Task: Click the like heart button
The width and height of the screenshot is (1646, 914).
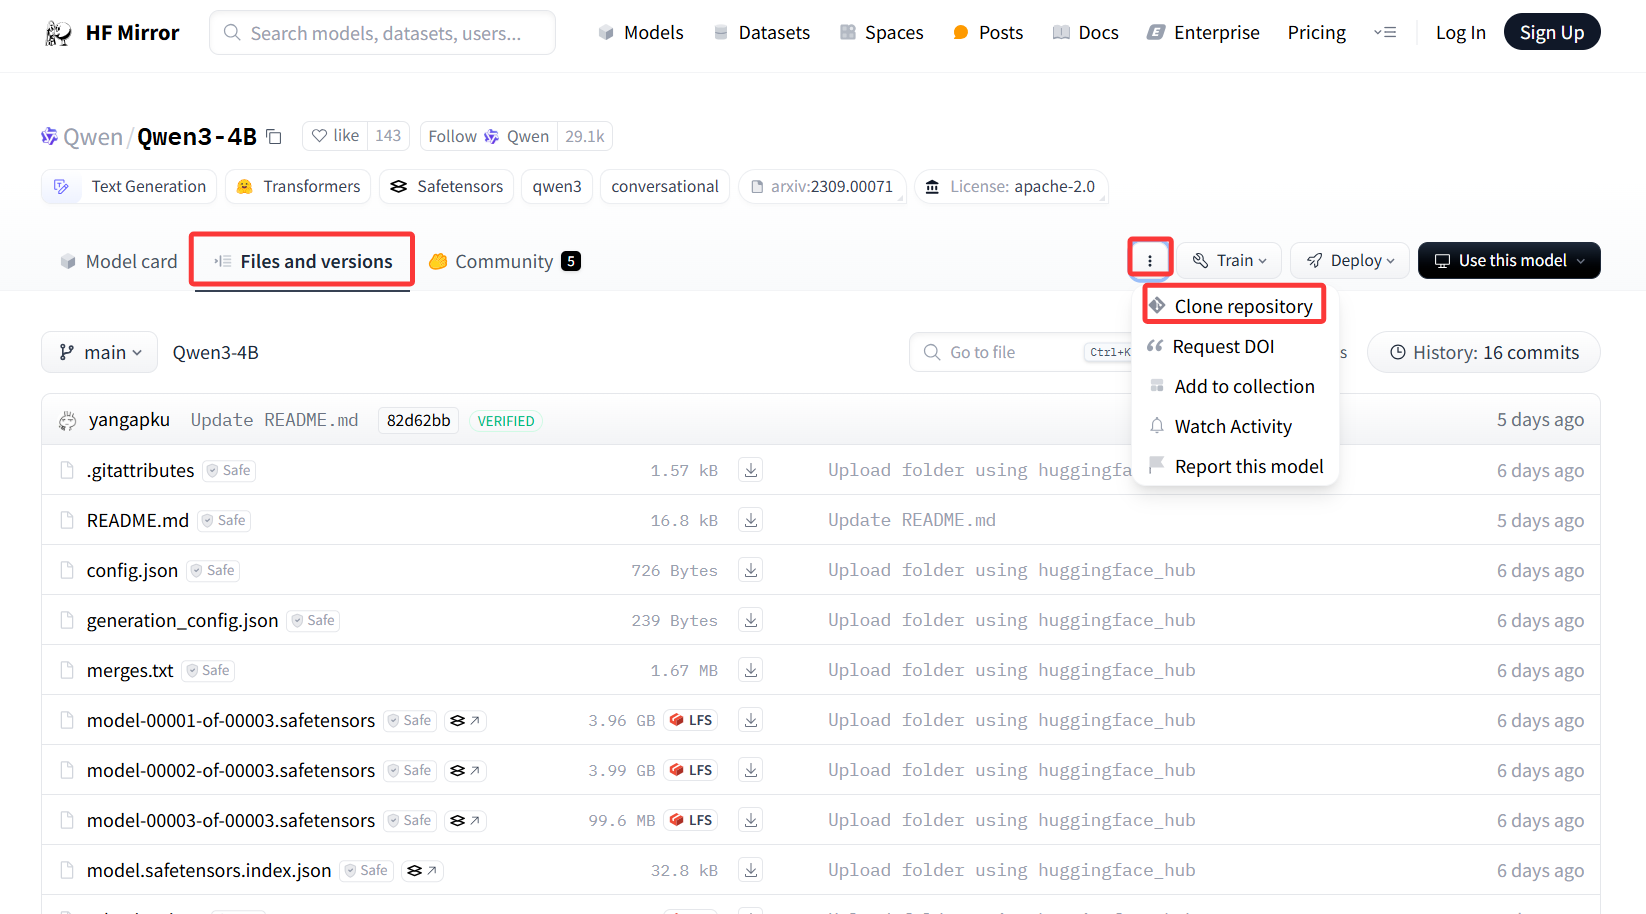Action: (335, 136)
